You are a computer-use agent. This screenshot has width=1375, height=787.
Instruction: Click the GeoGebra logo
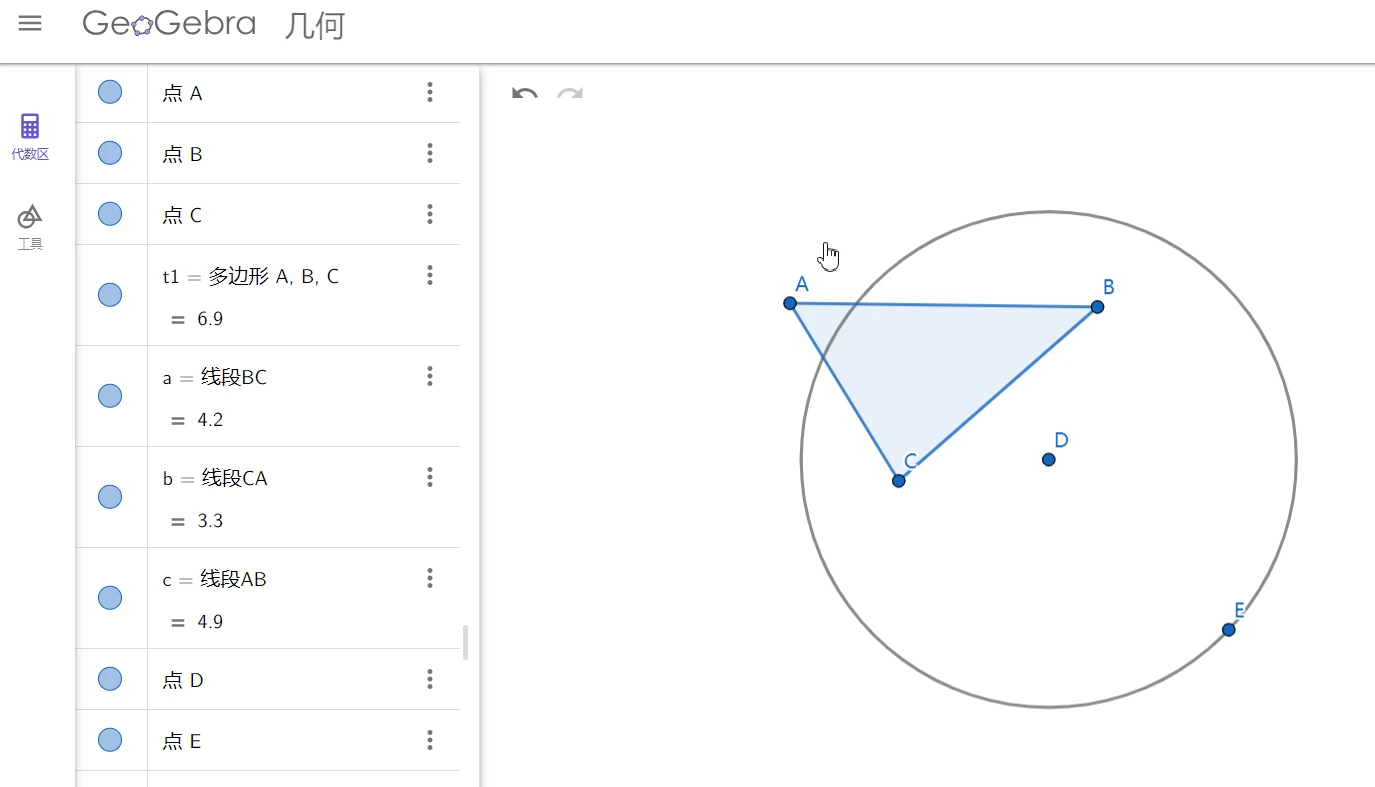coord(169,24)
